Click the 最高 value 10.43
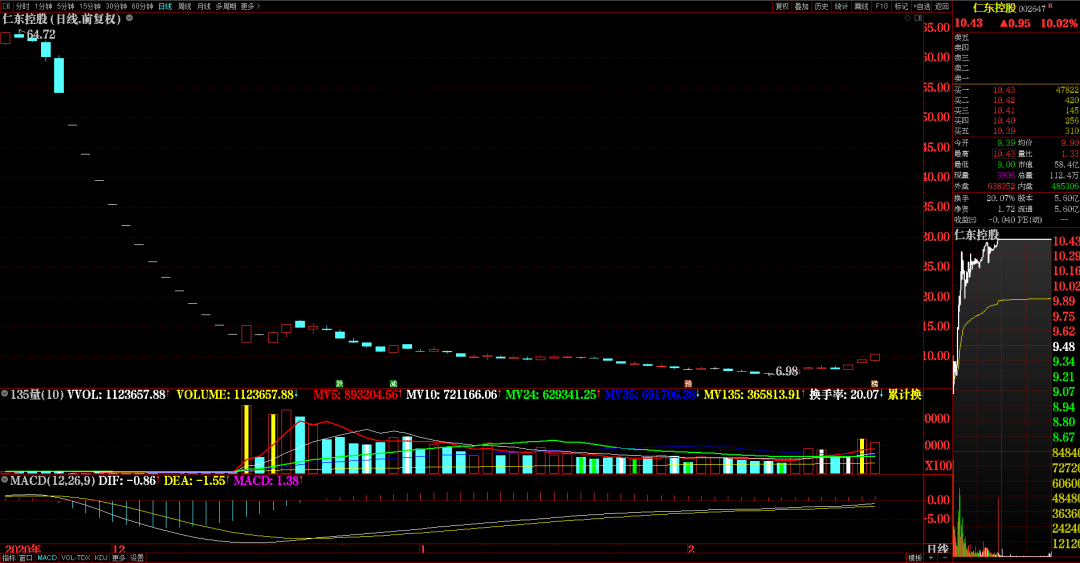This screenshot has height=563, width=1080. pos(1004,154)
